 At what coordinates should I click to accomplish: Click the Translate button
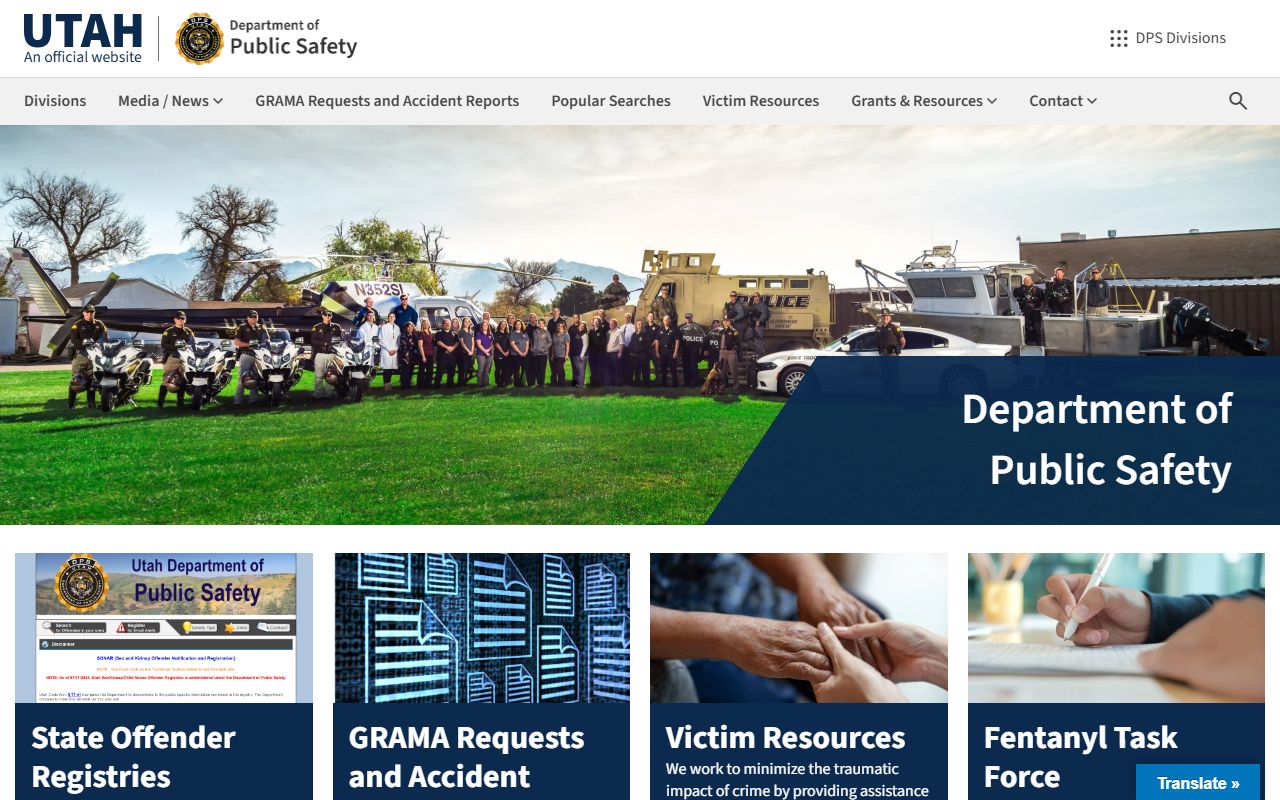tap(1198, 783)
